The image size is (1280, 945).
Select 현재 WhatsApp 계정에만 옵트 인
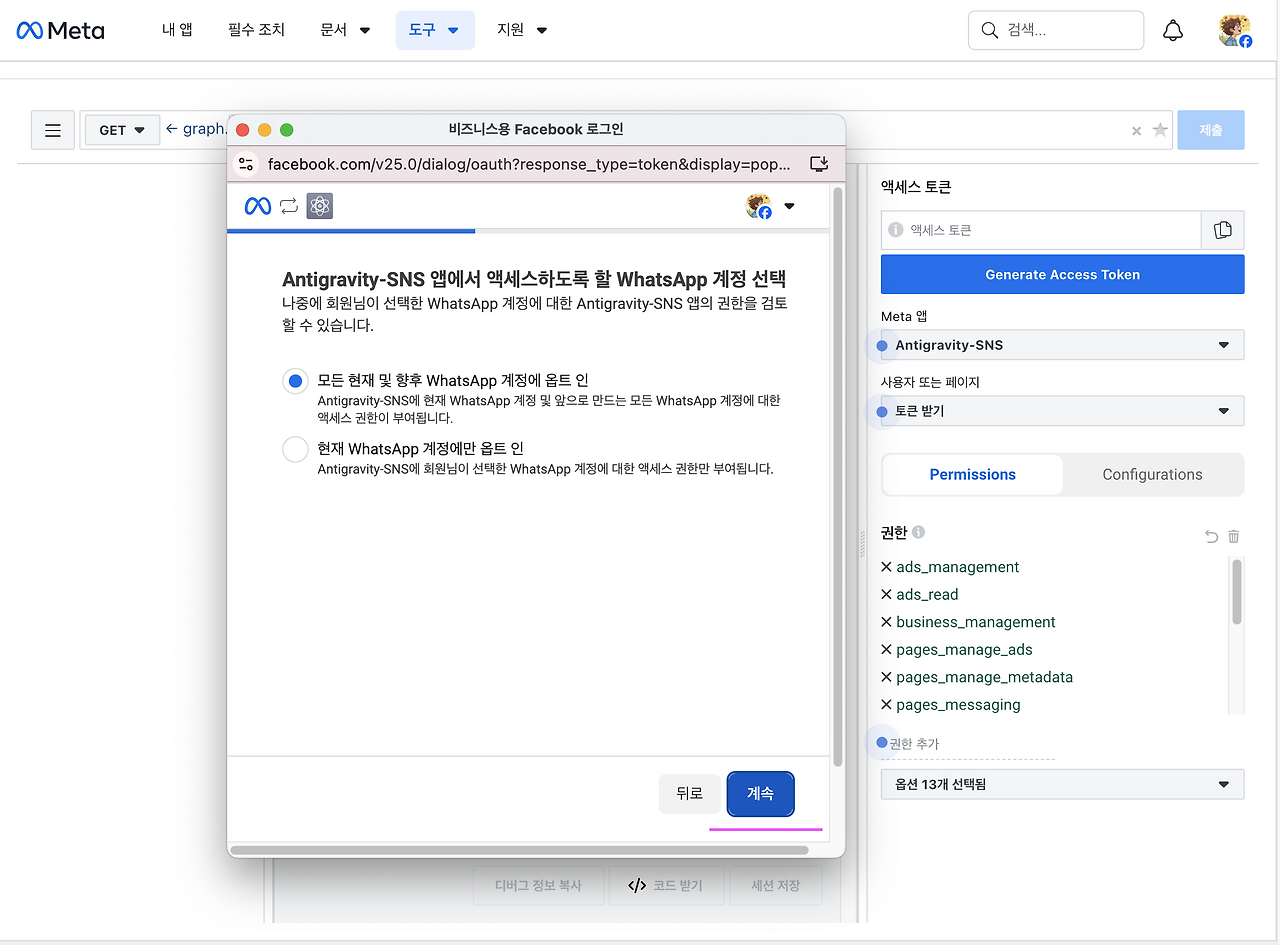point(295,449)
